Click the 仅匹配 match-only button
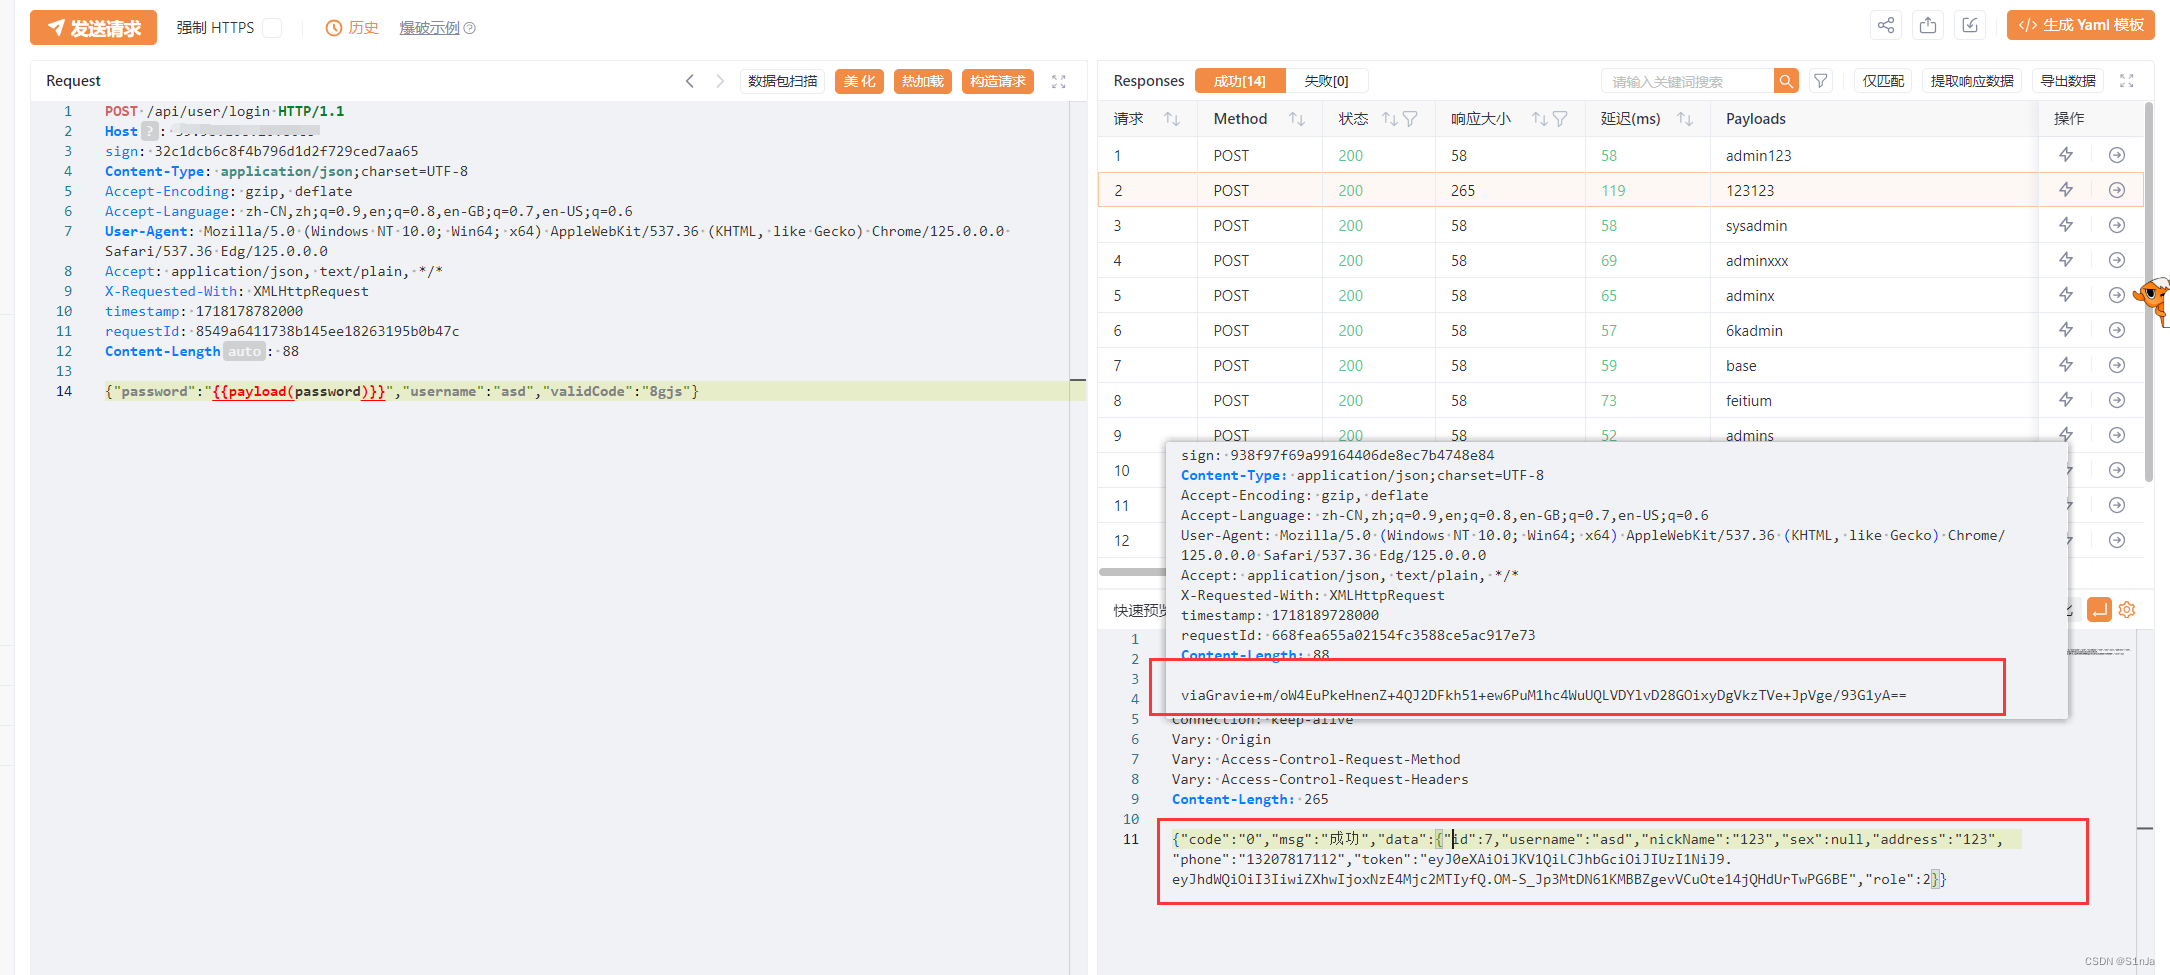Image resolution: width=2170 pixels, height=975 pixels. (x=1883, y=81)
